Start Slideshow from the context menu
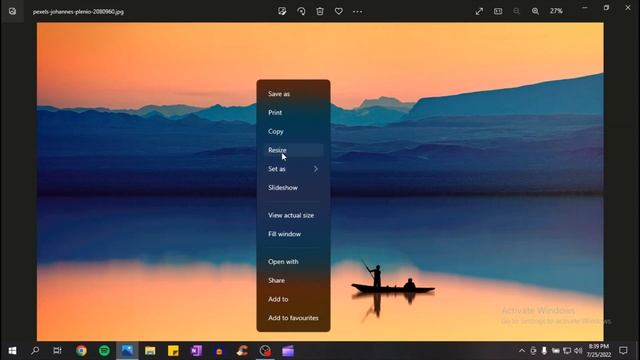Image resolution: width=640 pixels, height=360 pixels. [293, 188]
